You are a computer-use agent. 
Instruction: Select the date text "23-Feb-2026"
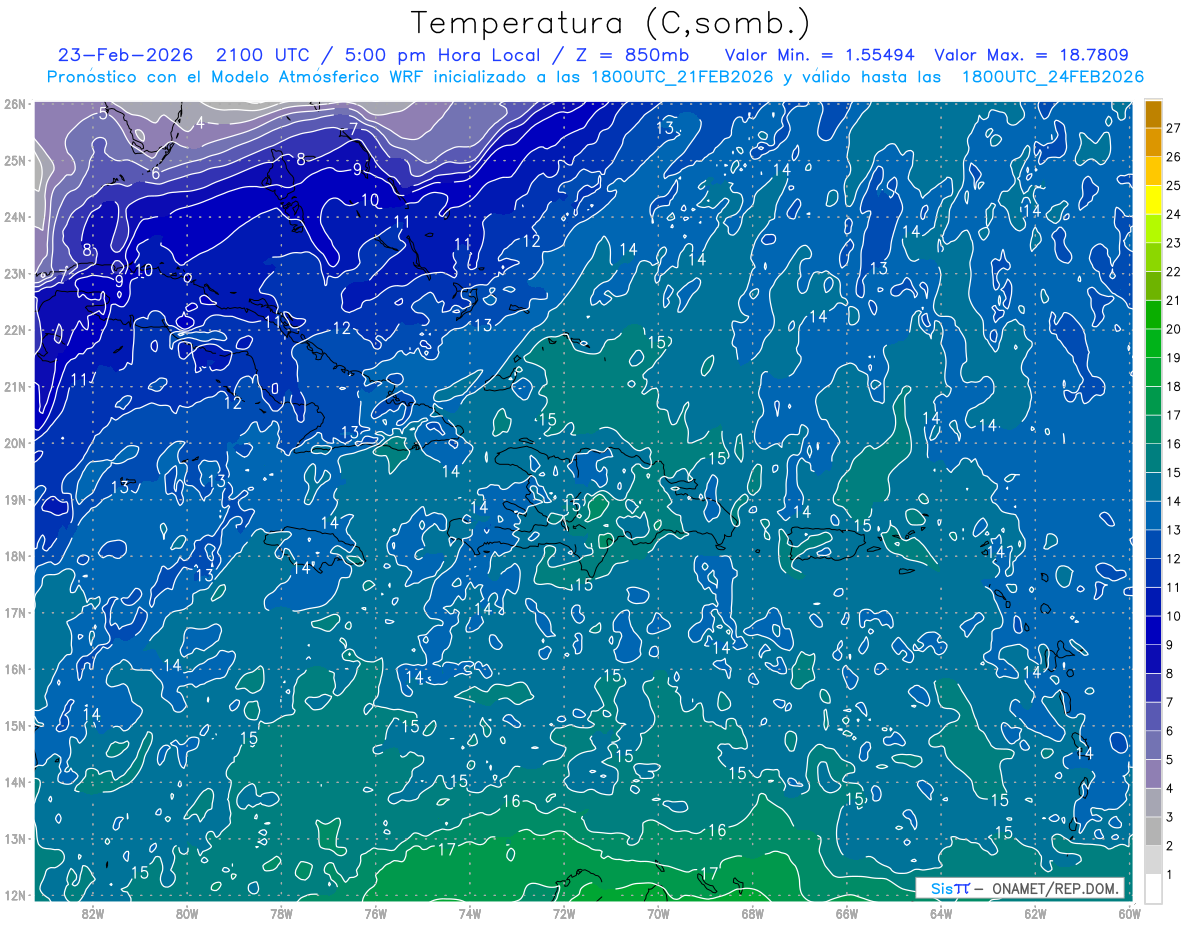click(128, 55)
